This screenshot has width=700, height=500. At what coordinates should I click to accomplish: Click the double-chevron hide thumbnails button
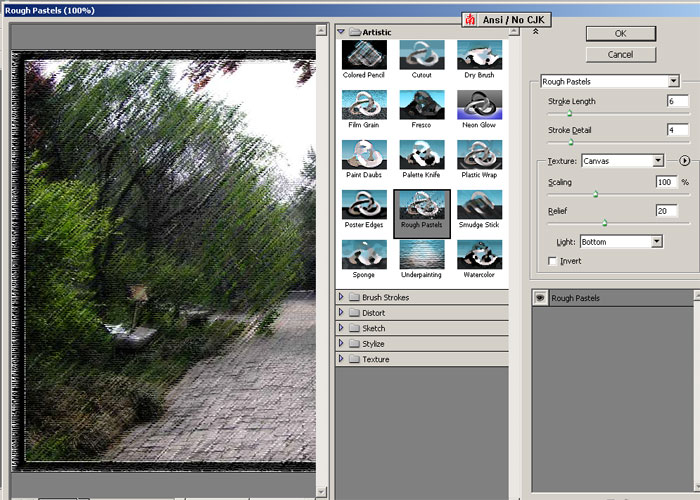point(535,32)
